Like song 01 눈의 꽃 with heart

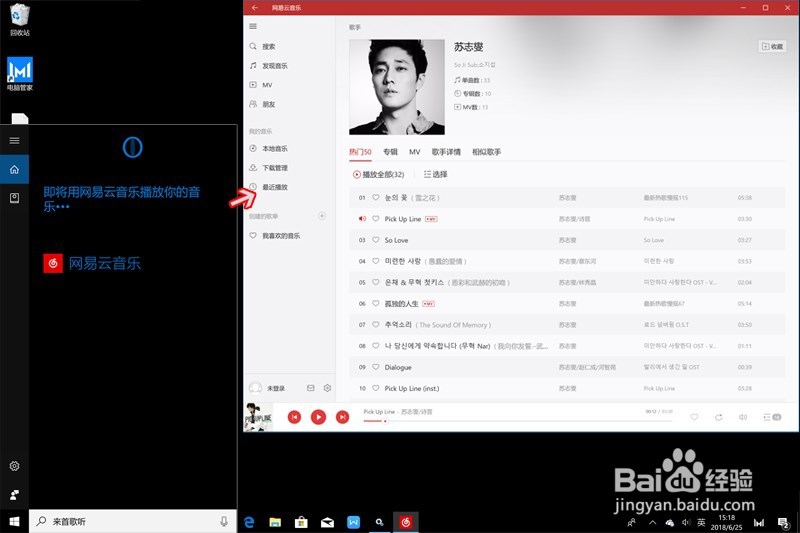[376, 197]
